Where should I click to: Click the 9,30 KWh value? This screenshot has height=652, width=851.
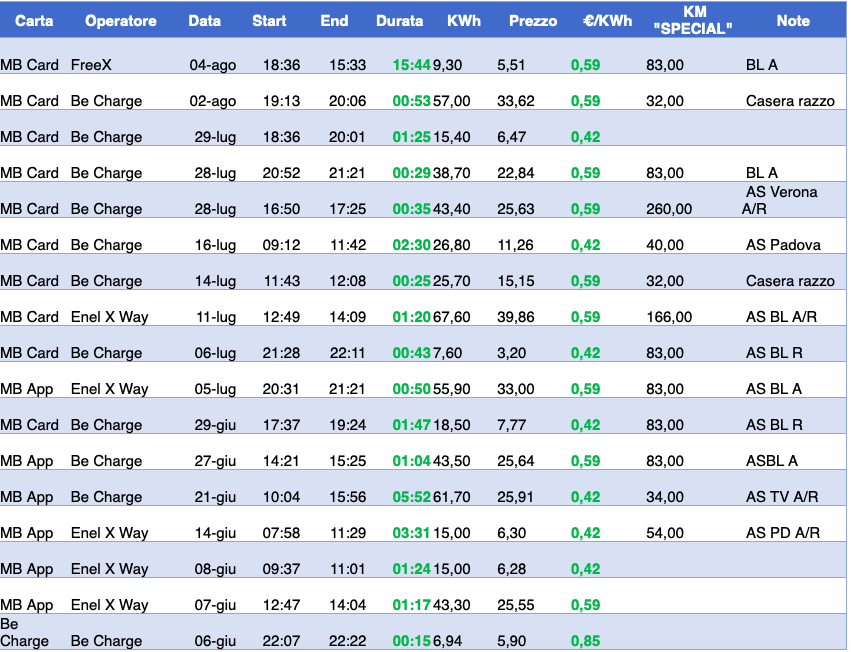click(448, 65)
